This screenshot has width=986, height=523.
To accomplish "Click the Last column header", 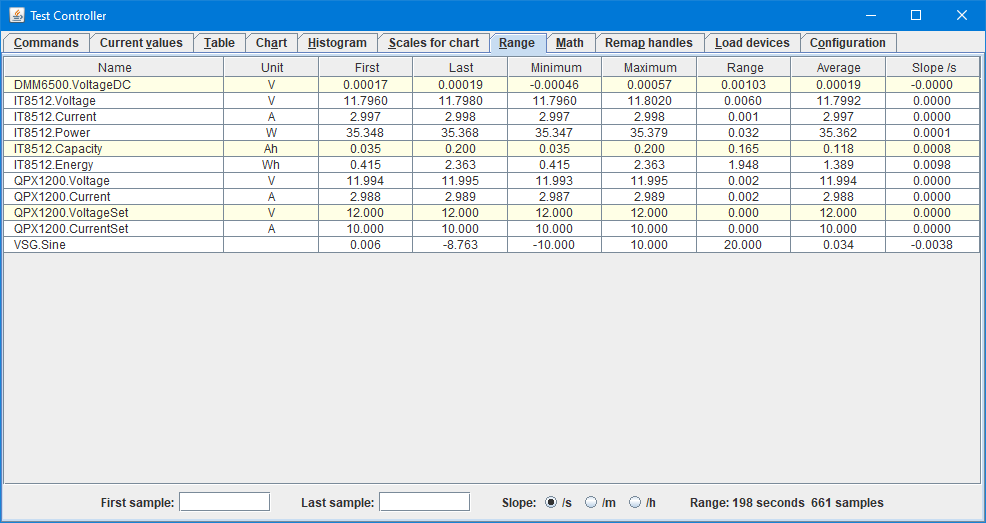I will [460, 67].
